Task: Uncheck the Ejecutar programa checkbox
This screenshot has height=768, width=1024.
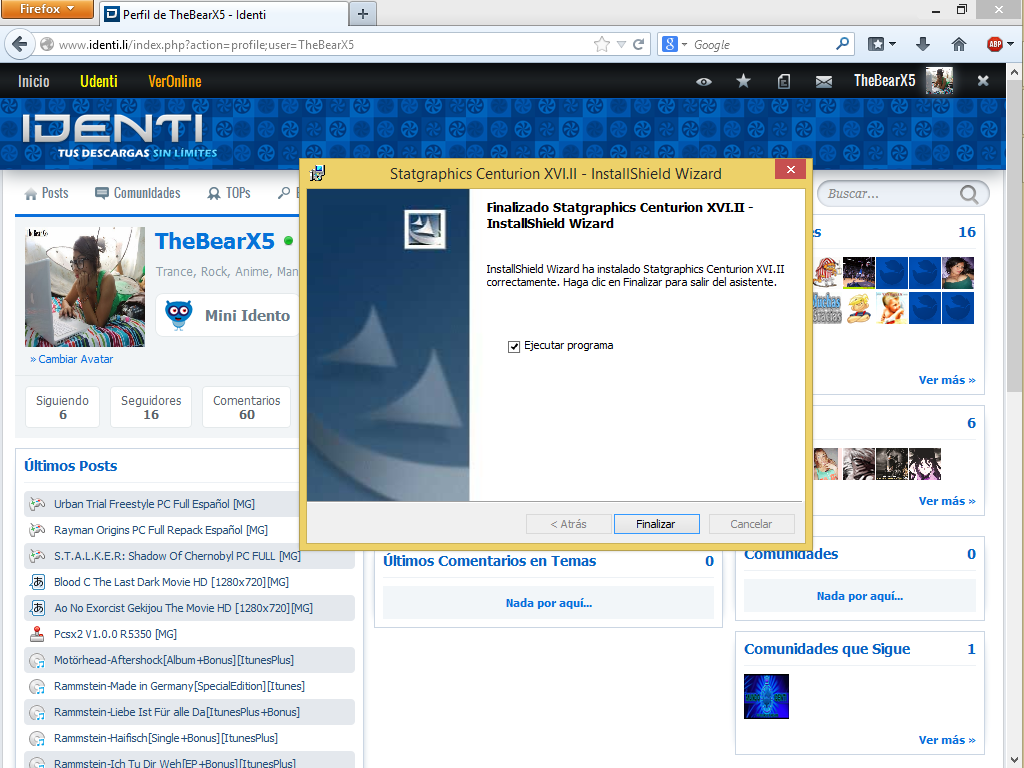Action: tap(514, 346)
